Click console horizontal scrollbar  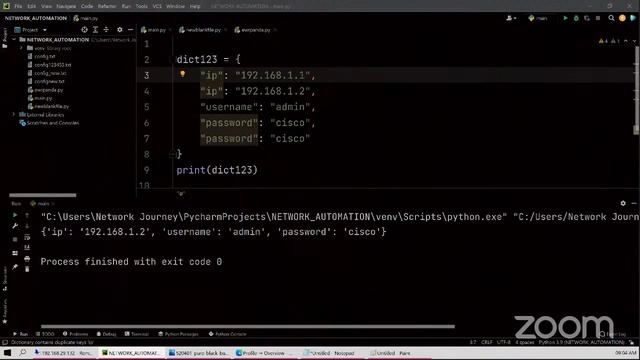pos(248,327)
